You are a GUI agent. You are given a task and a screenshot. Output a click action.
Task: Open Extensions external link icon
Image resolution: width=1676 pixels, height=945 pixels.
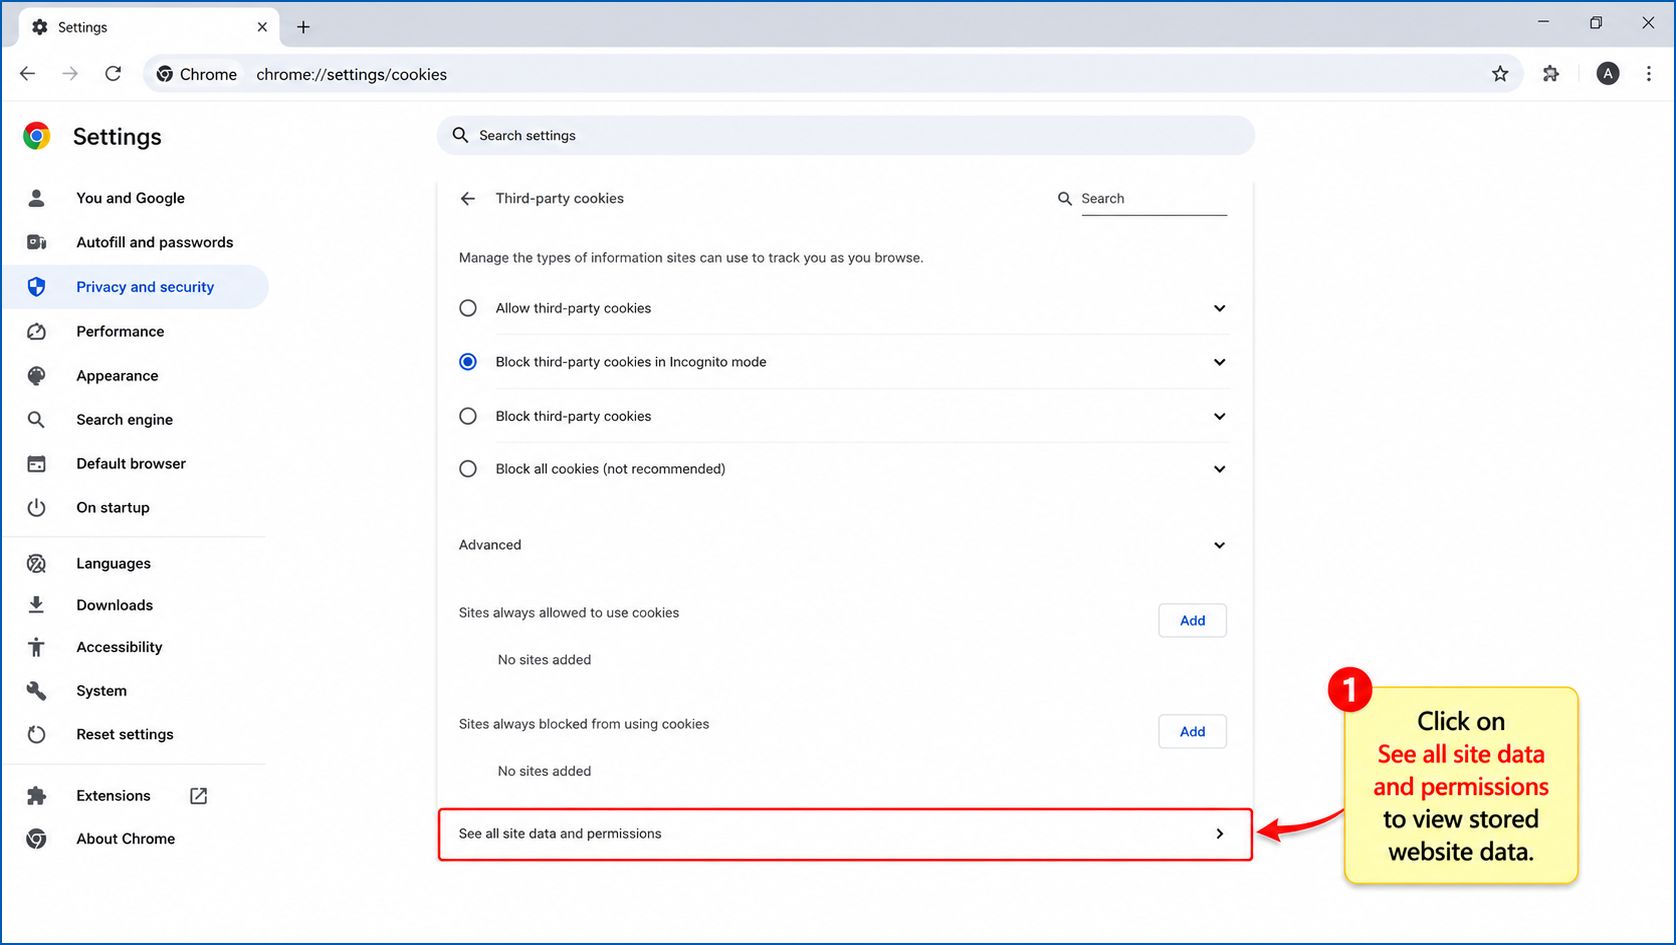[x=198, y=796]
